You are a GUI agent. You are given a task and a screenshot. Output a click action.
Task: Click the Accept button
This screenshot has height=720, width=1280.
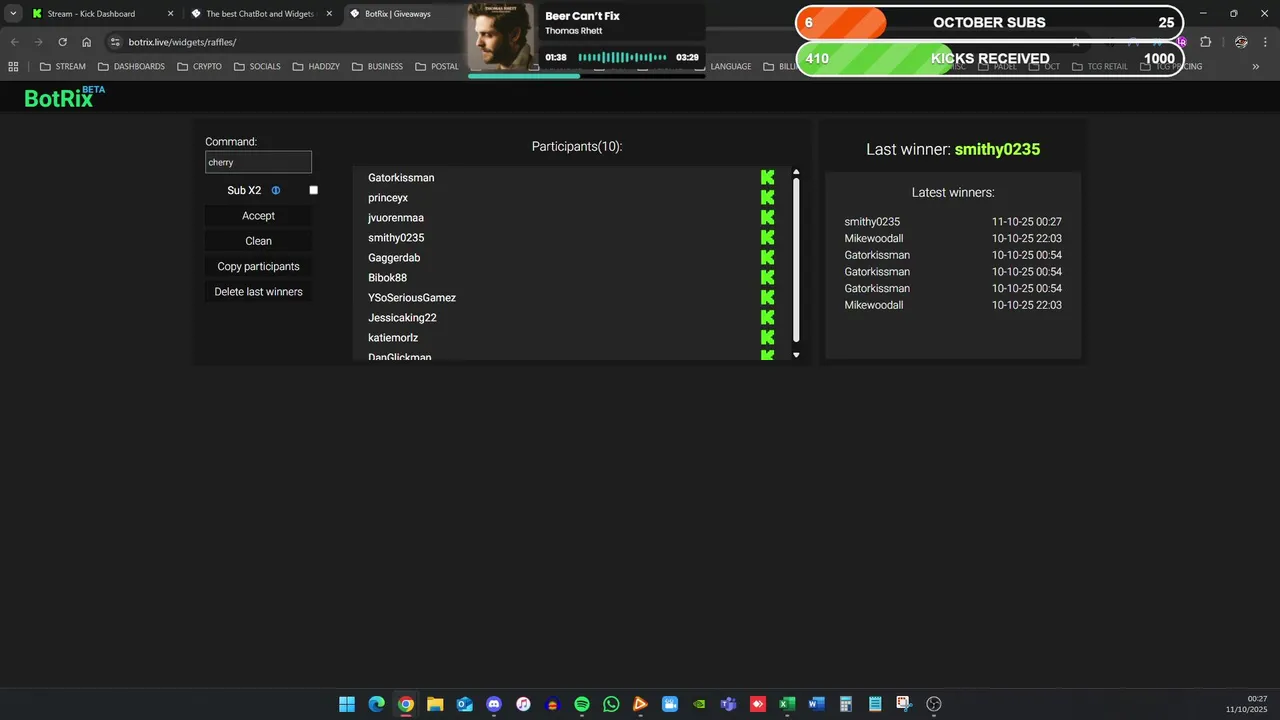point(258,216)
